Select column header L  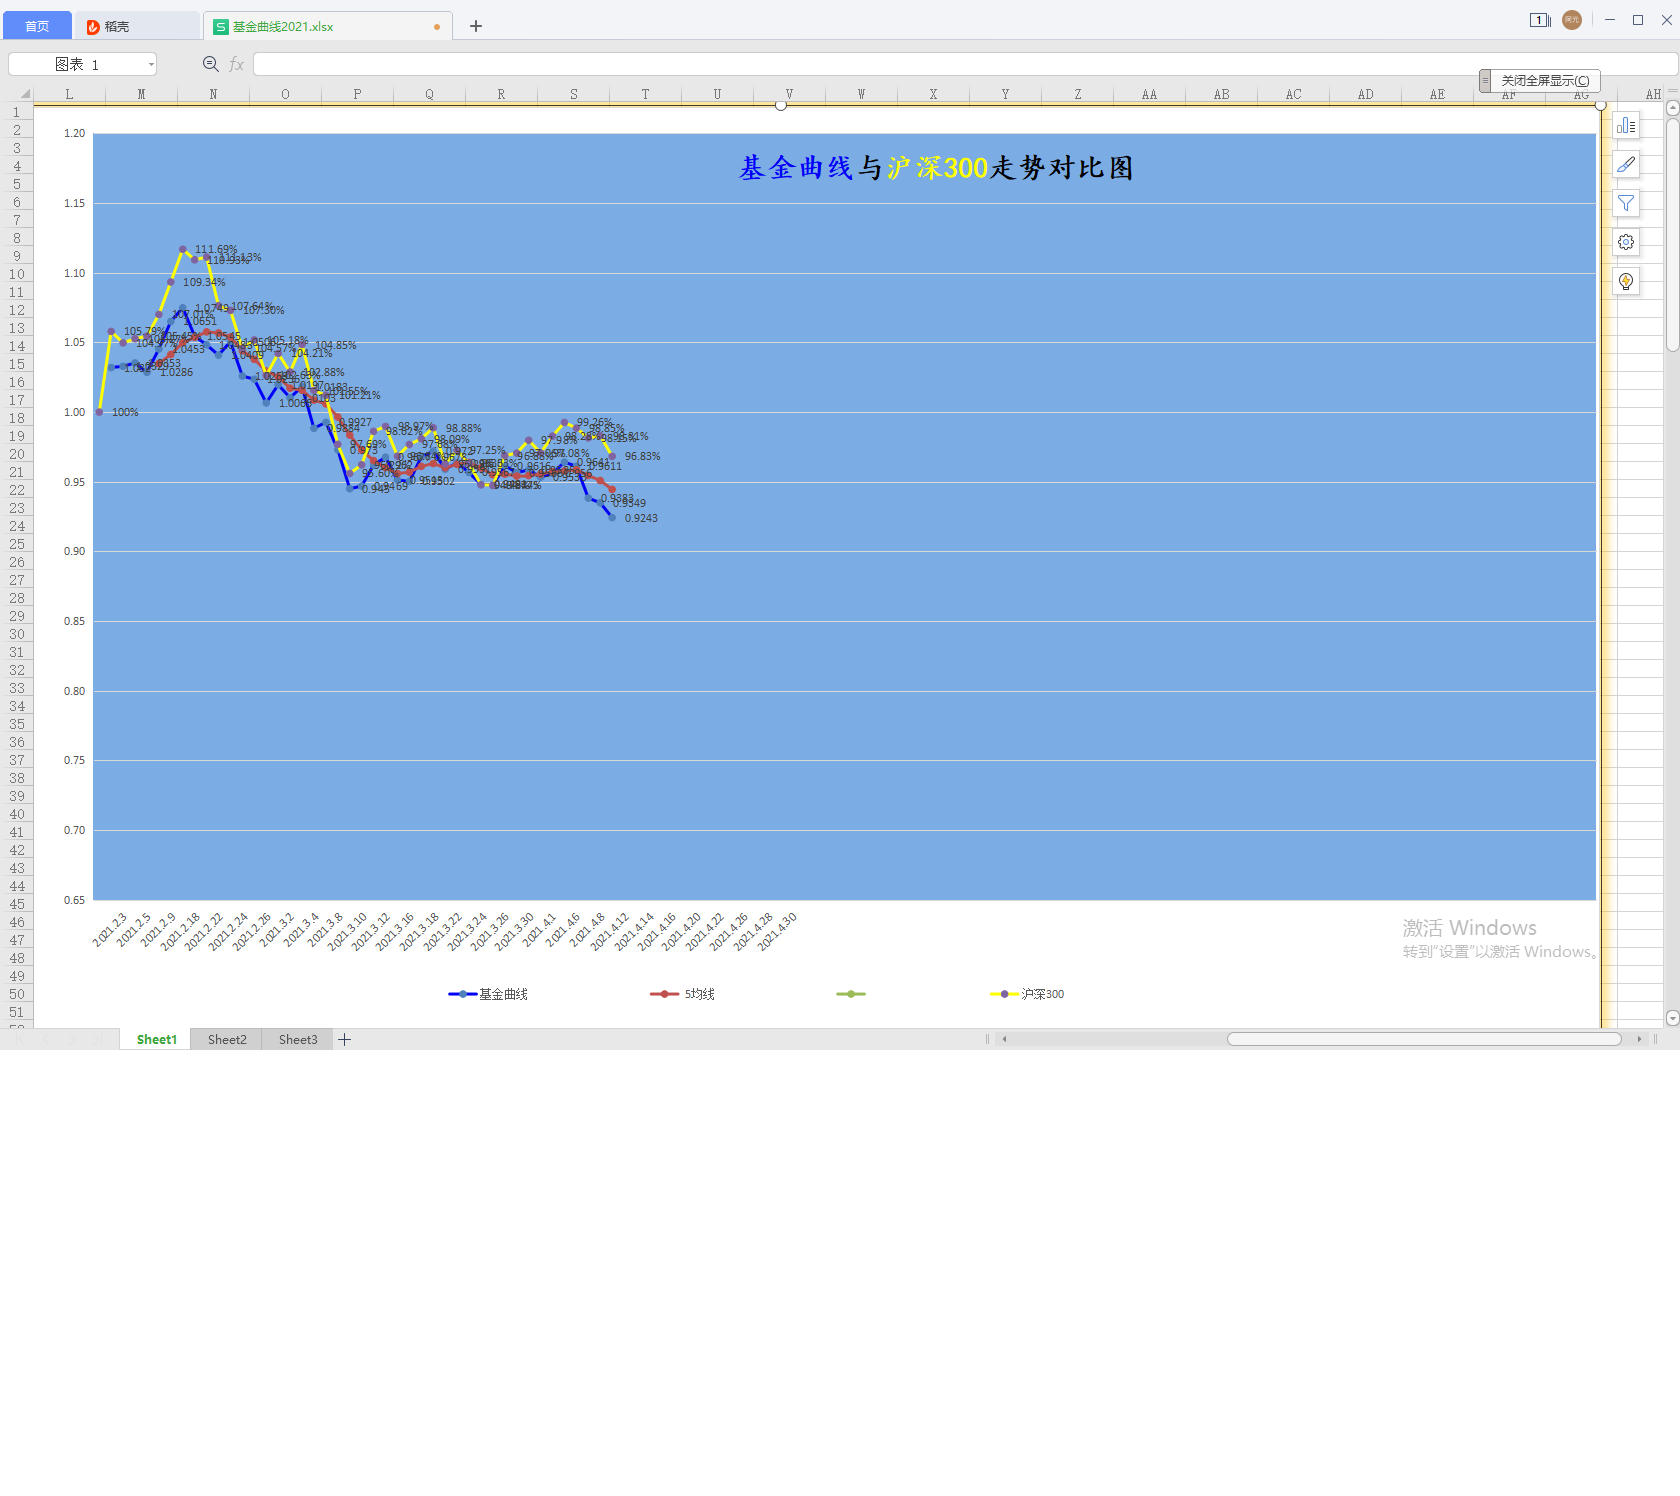tap(69, 94)
